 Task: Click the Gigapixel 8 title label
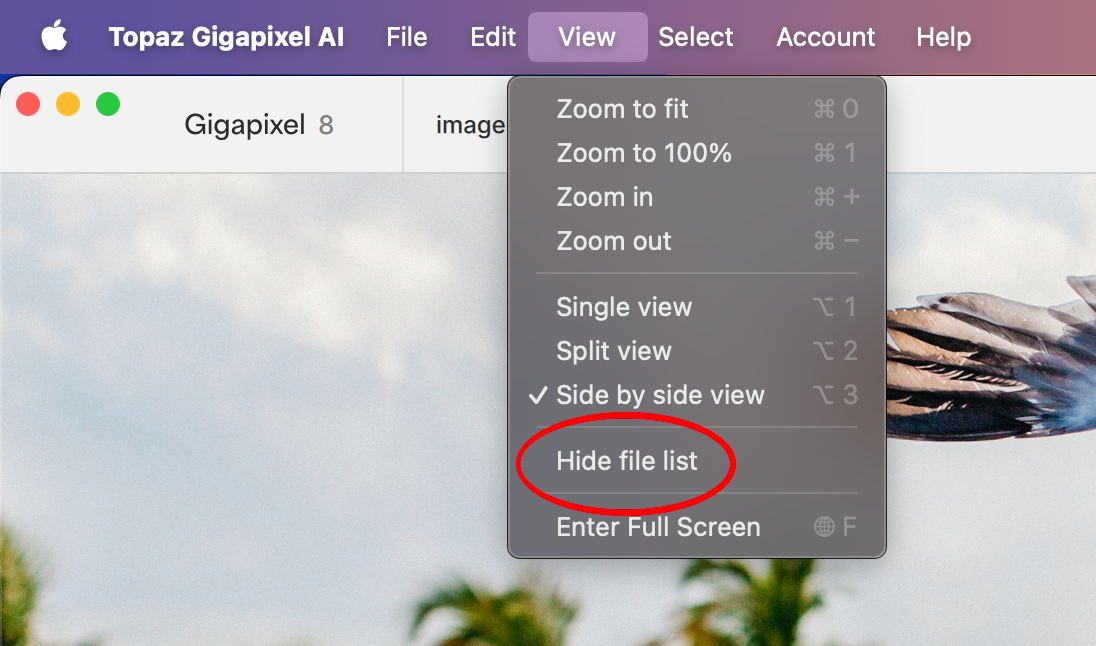click(259, 125)
